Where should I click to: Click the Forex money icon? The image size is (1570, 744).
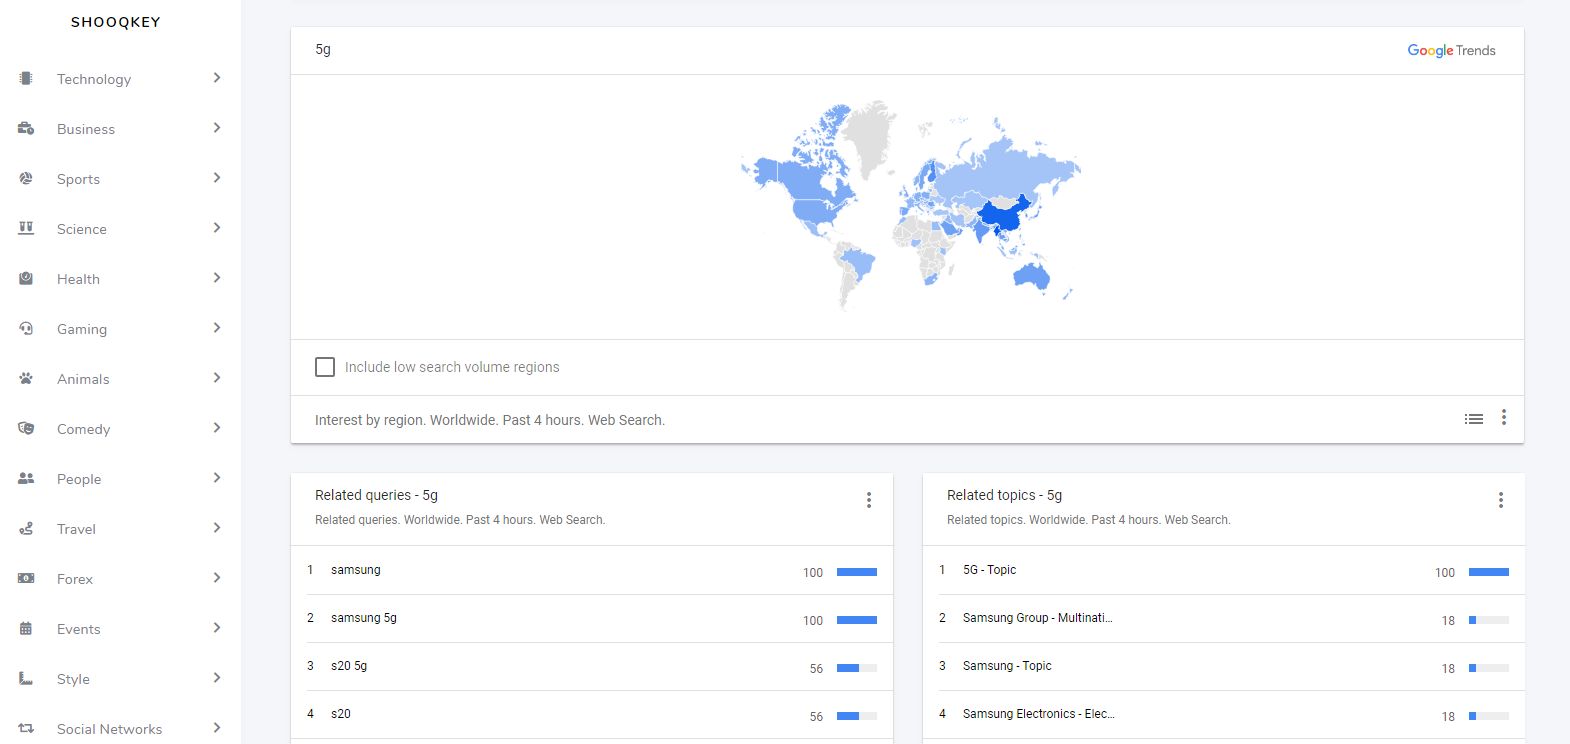point(26,578)
